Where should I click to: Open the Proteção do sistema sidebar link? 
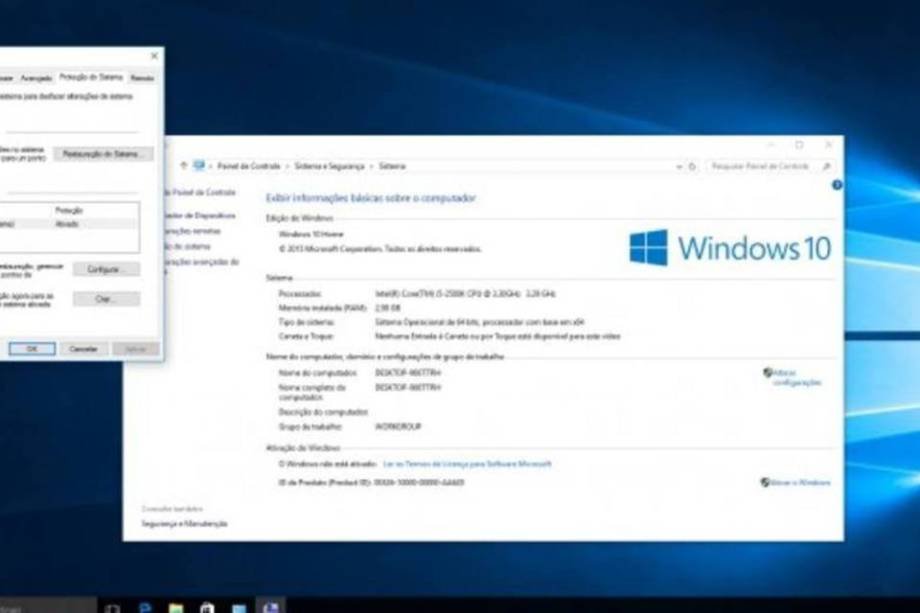pos(188,246)
